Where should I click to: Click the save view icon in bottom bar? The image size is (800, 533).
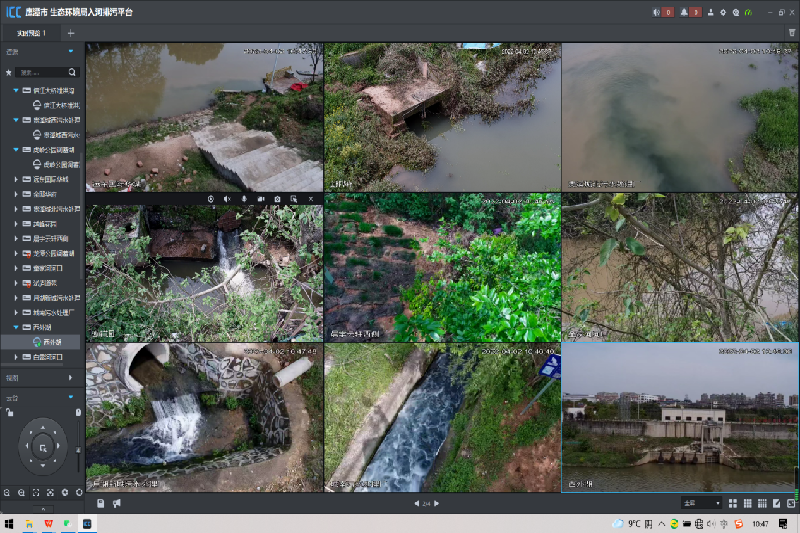point(101,503)
